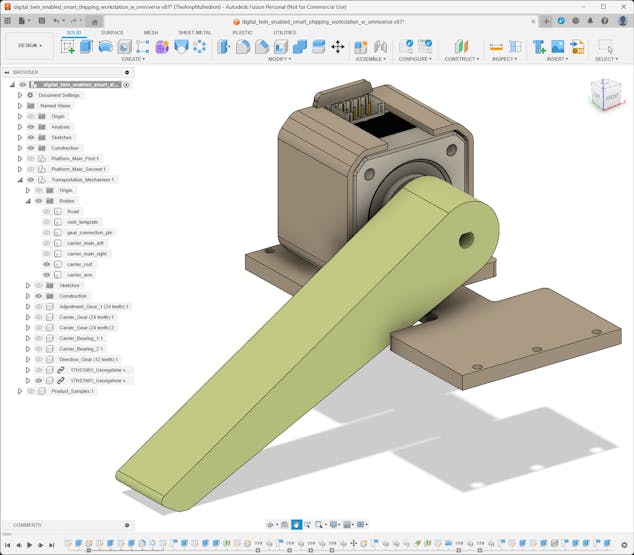
Task: Toggle visibility of Platform_Main_First:1 component
Action: tap(31, 159)
